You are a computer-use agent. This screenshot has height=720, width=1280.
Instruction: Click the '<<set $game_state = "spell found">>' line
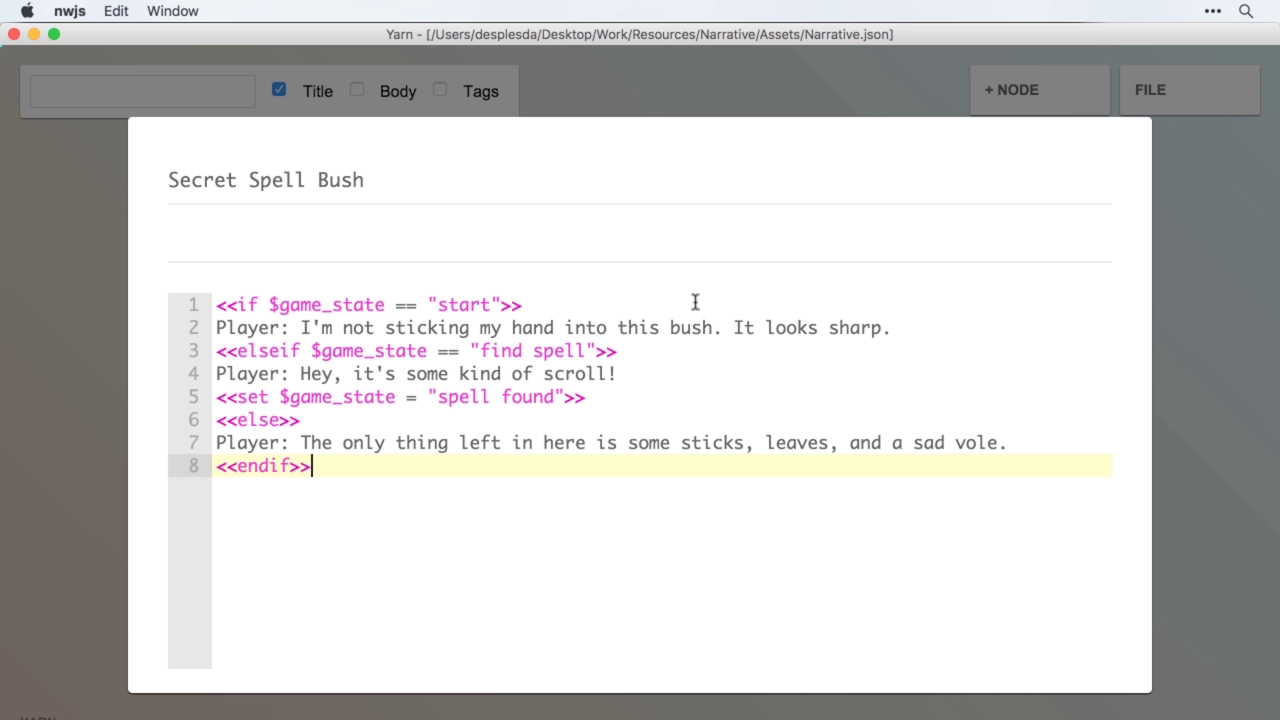coord(400,397)
